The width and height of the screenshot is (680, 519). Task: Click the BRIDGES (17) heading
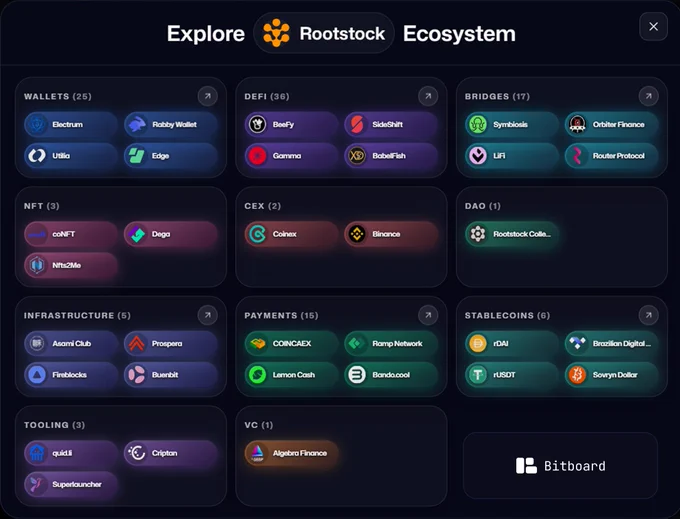(497, 96)
